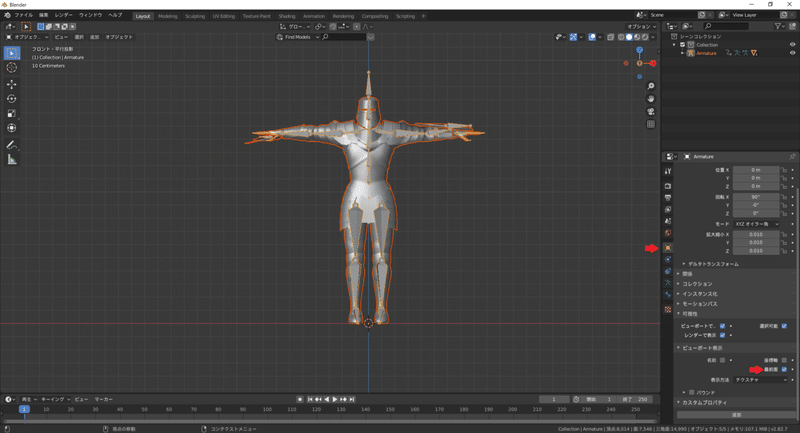
Task: Hide the Collection via its eye icon
Action: pyautogui.click(x=792, y=45)
